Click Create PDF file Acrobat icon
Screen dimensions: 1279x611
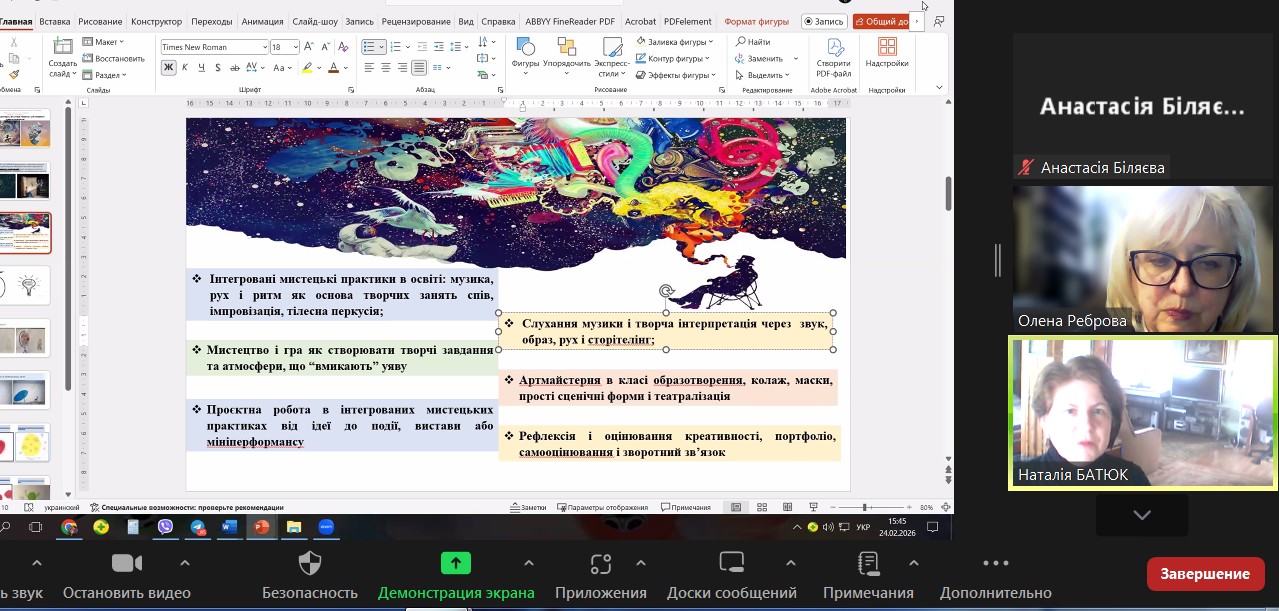tap(833, 49)
